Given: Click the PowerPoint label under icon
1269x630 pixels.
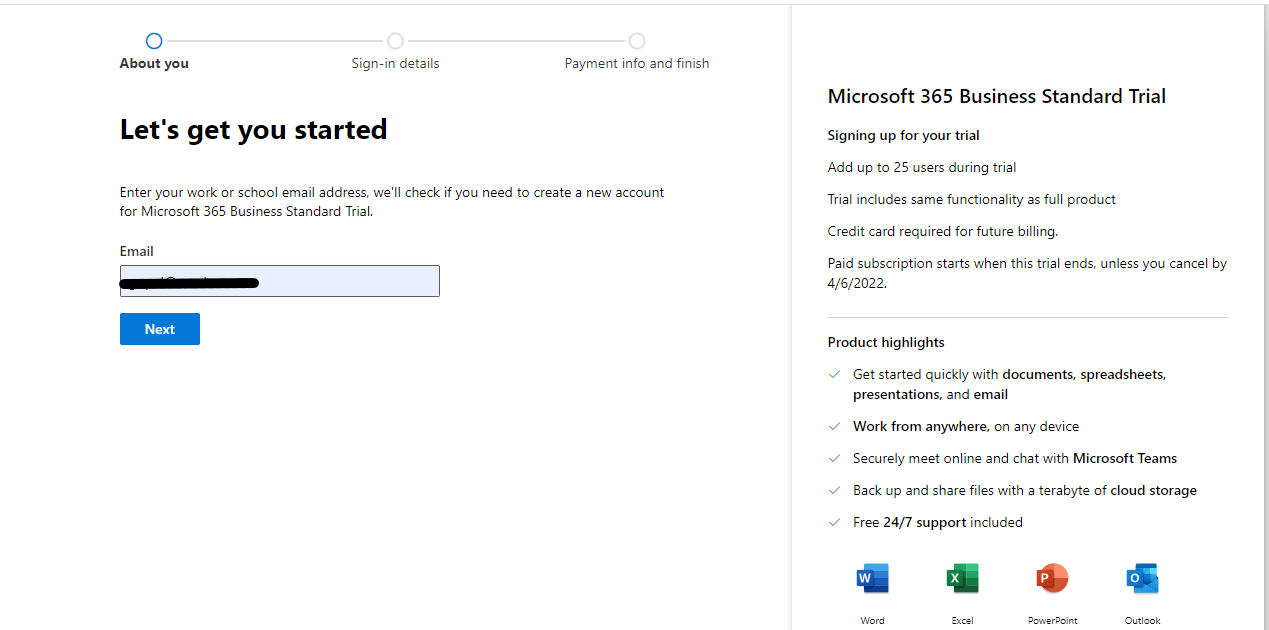Looking at the screenshot, I should click(1052, 621).
